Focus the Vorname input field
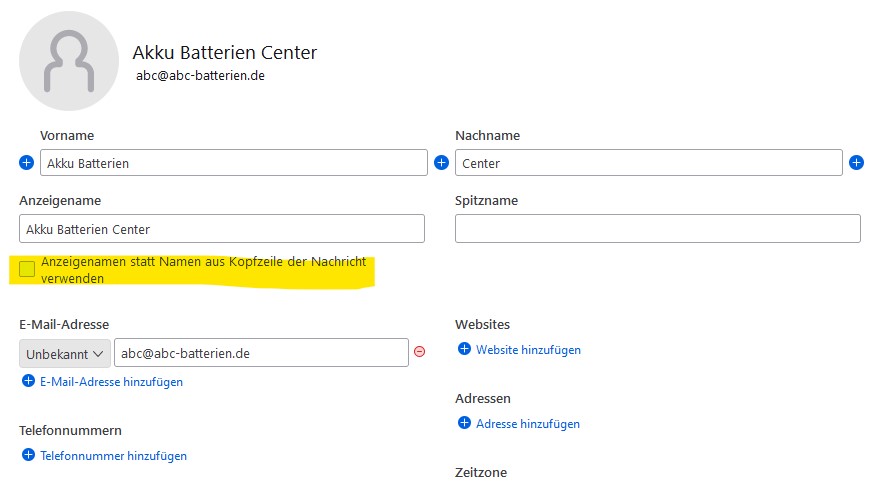The image size is (879, 486). 234,163
